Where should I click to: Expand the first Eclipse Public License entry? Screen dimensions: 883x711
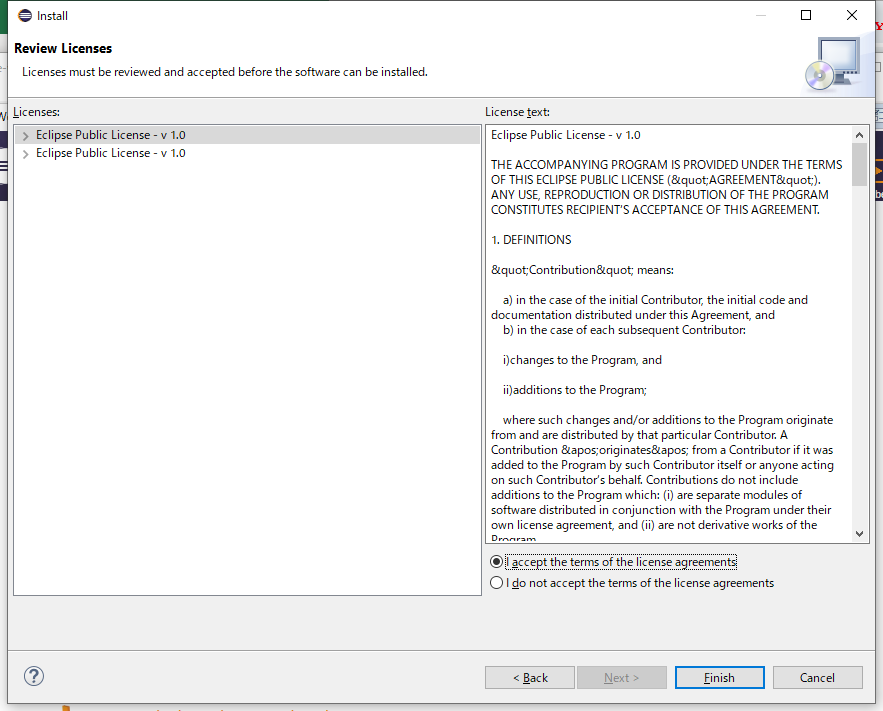25,135
